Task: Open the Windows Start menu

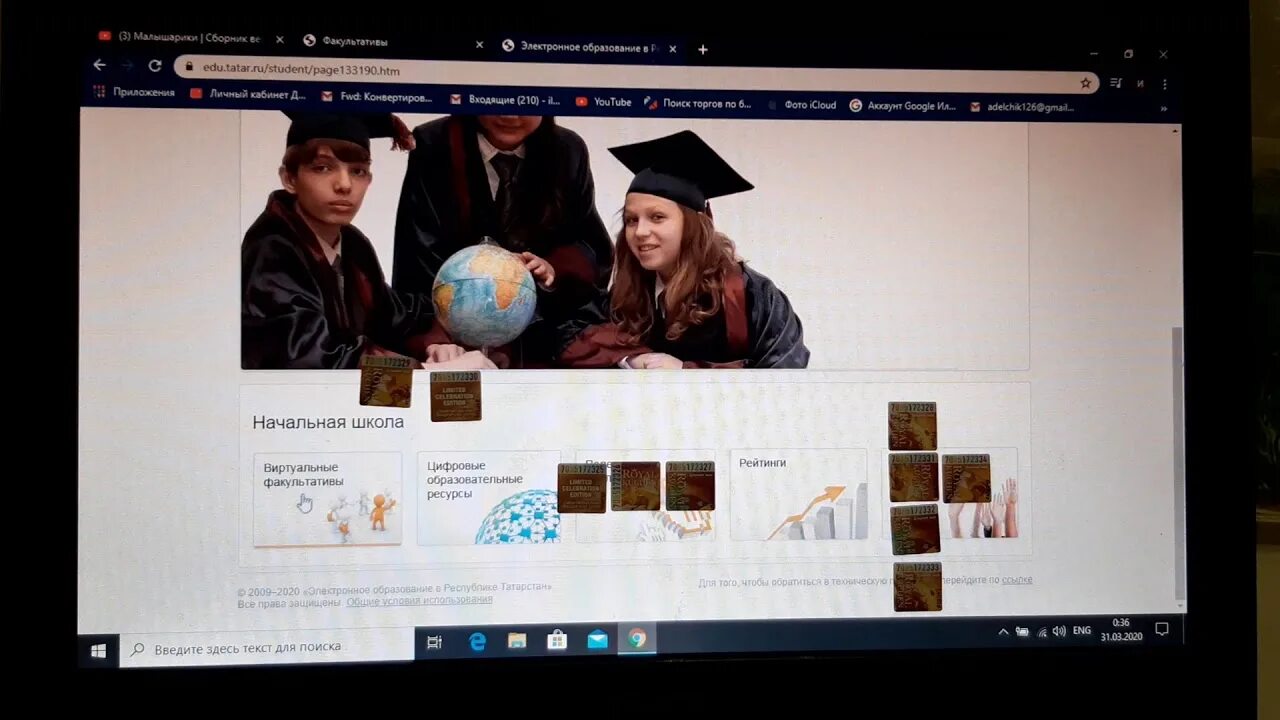Action: 98,651
